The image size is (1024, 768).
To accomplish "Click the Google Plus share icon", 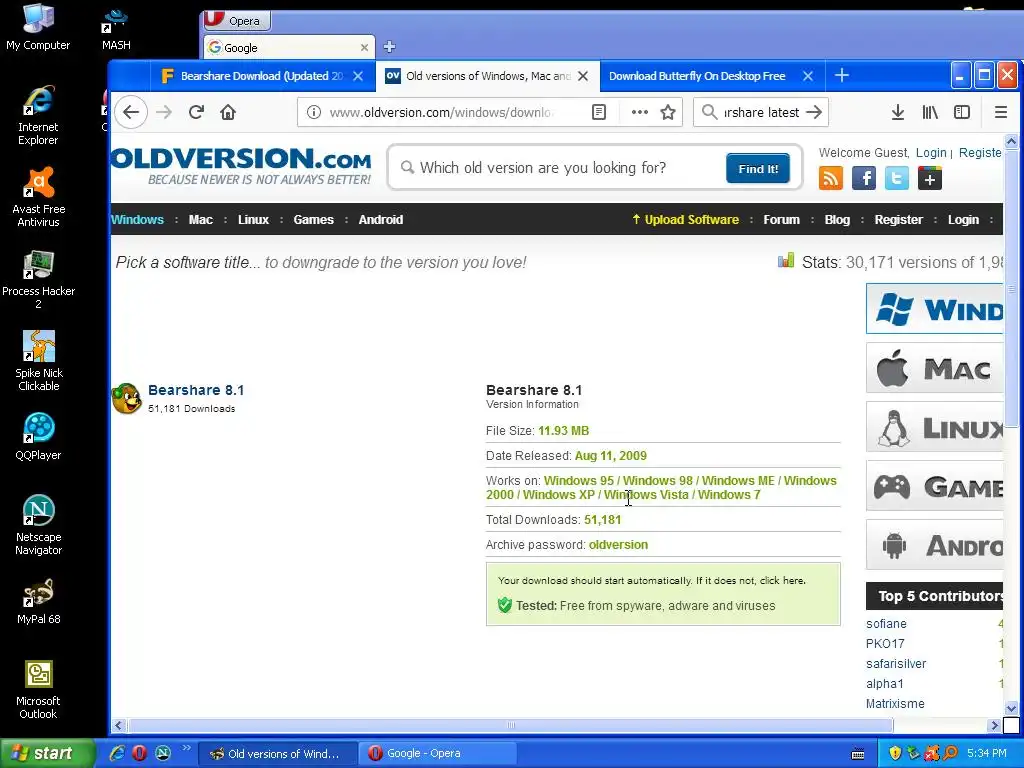I will pos(929,178).
